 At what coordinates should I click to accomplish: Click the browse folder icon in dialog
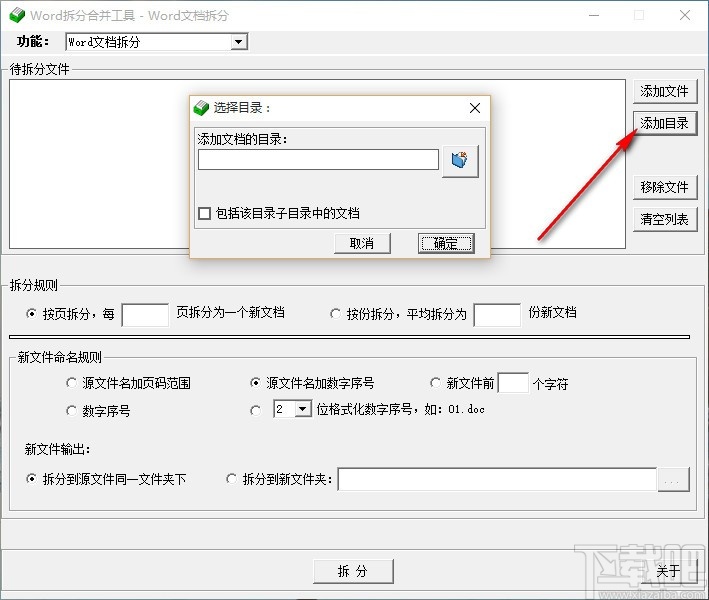point(460,161)
